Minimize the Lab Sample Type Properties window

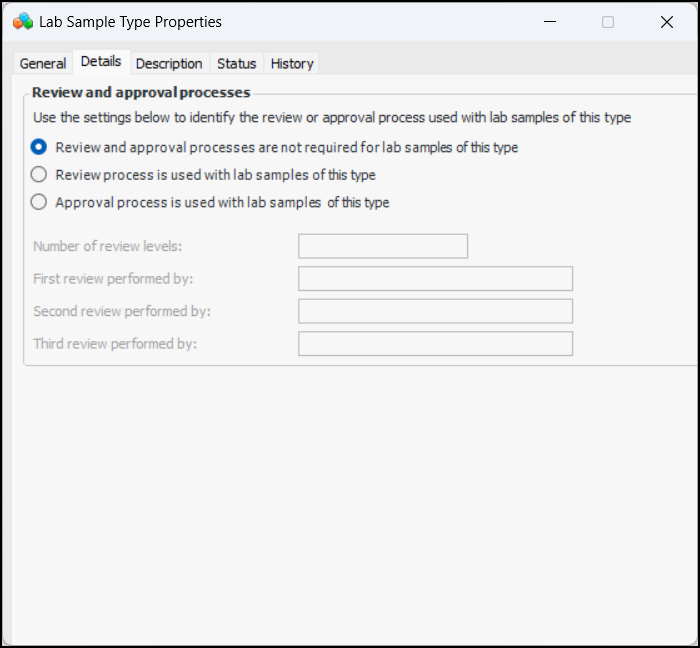point(548,22)
